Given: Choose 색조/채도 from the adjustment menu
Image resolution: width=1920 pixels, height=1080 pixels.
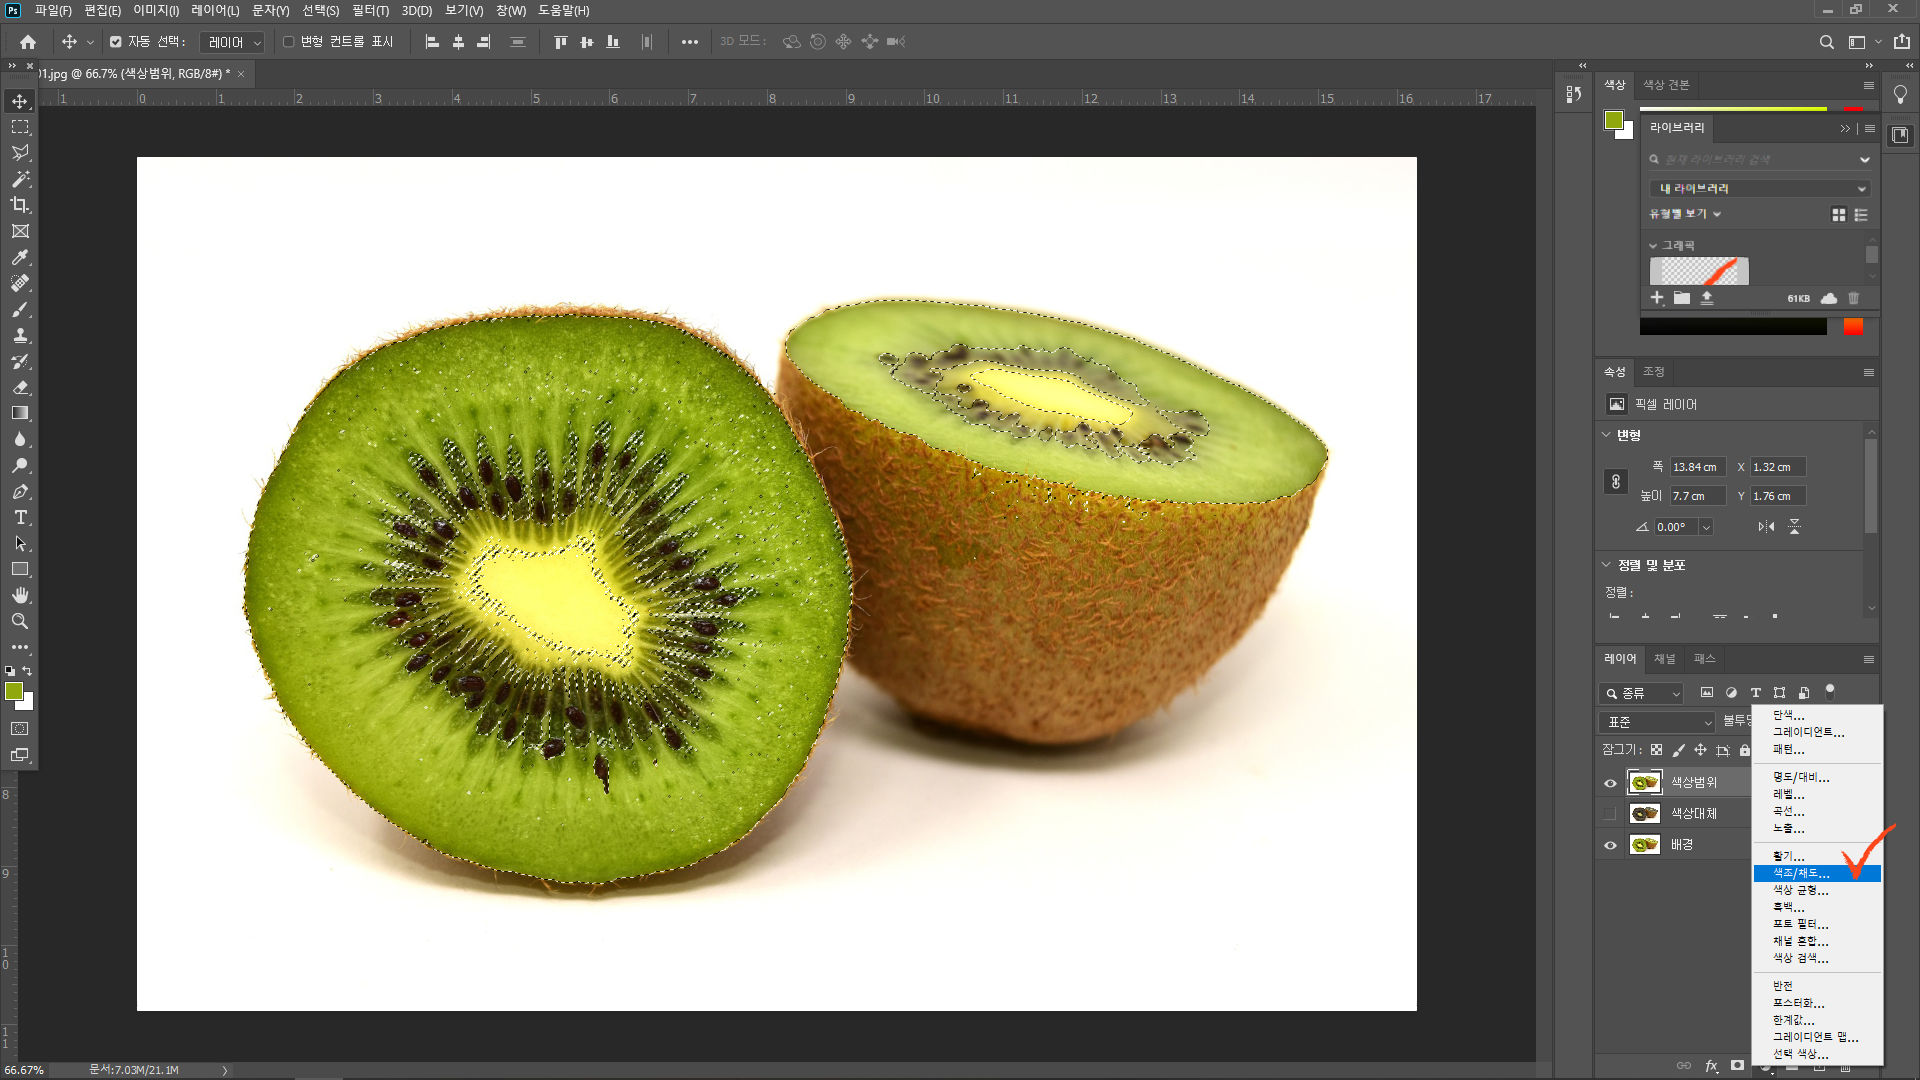Looking at the screenshot, I should coord(1801,873).
